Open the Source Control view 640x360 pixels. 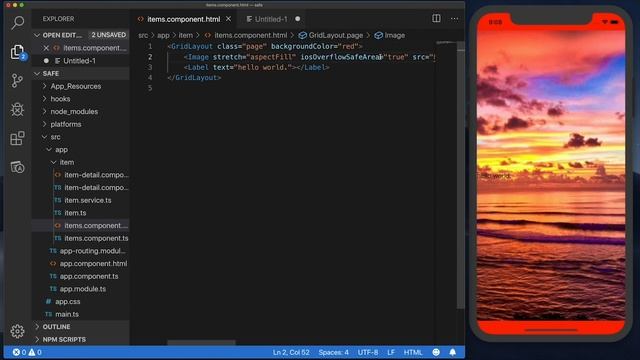pos(18,81)
